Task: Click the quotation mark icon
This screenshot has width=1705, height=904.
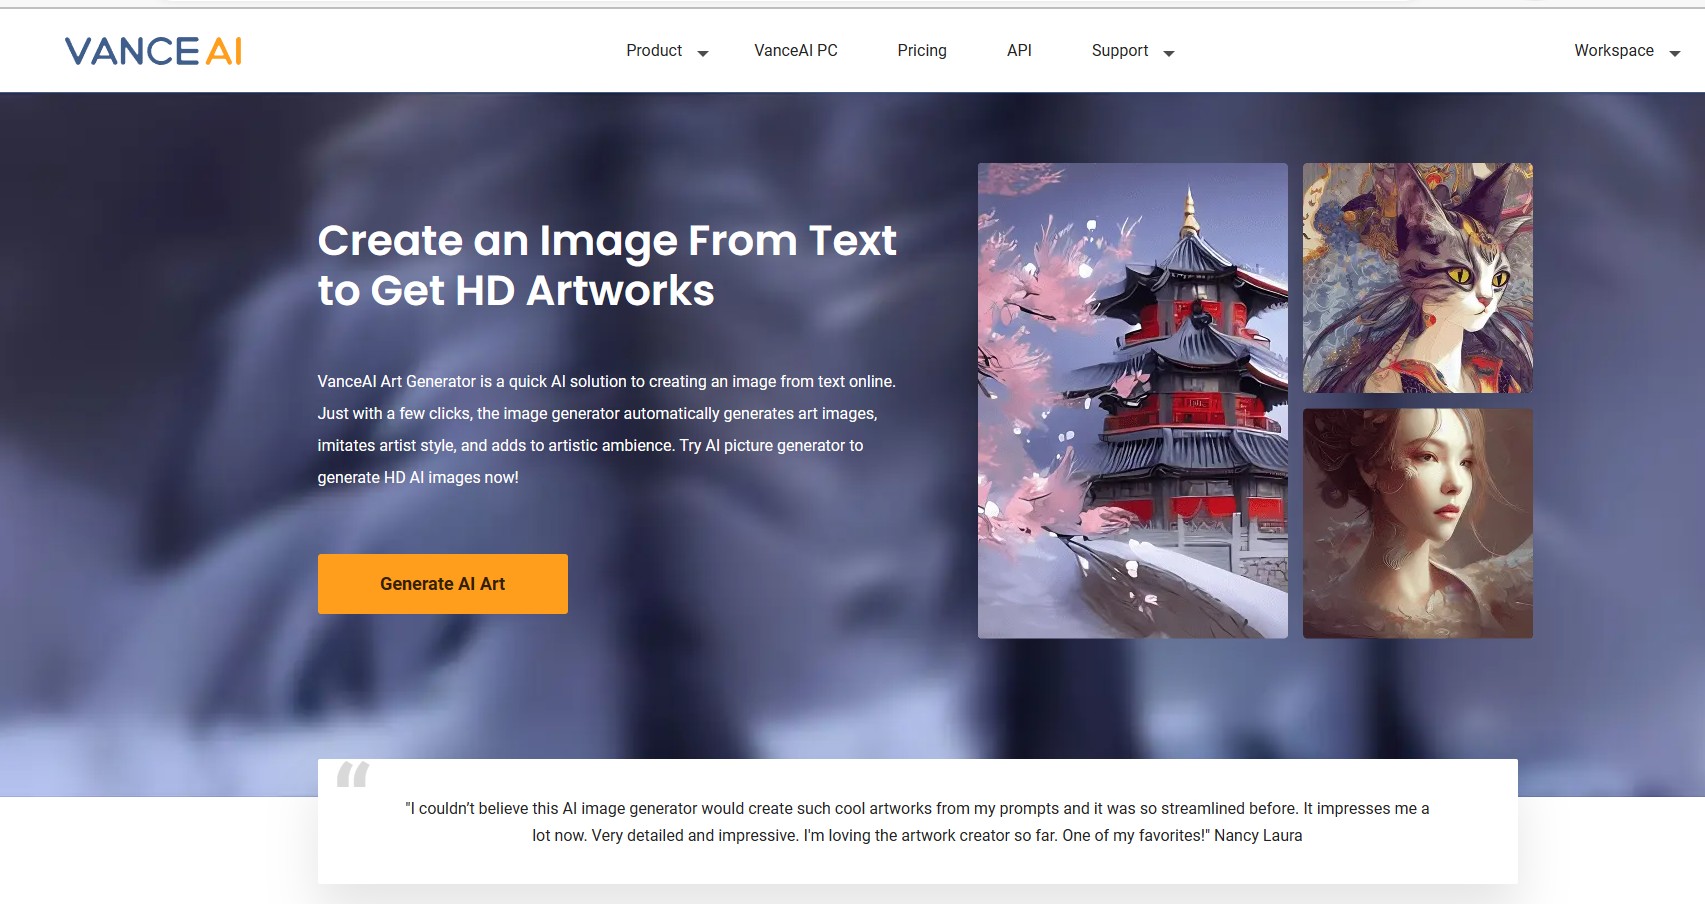Action: pyautogui.click(x=352, y=774)
